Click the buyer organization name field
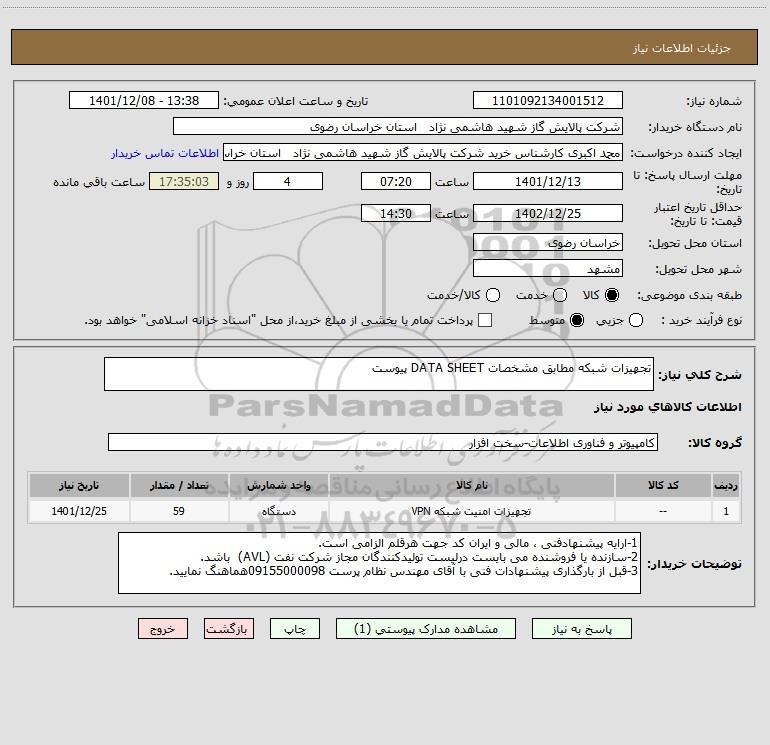This screenshot has width=770, height=745. coord(398,127)
